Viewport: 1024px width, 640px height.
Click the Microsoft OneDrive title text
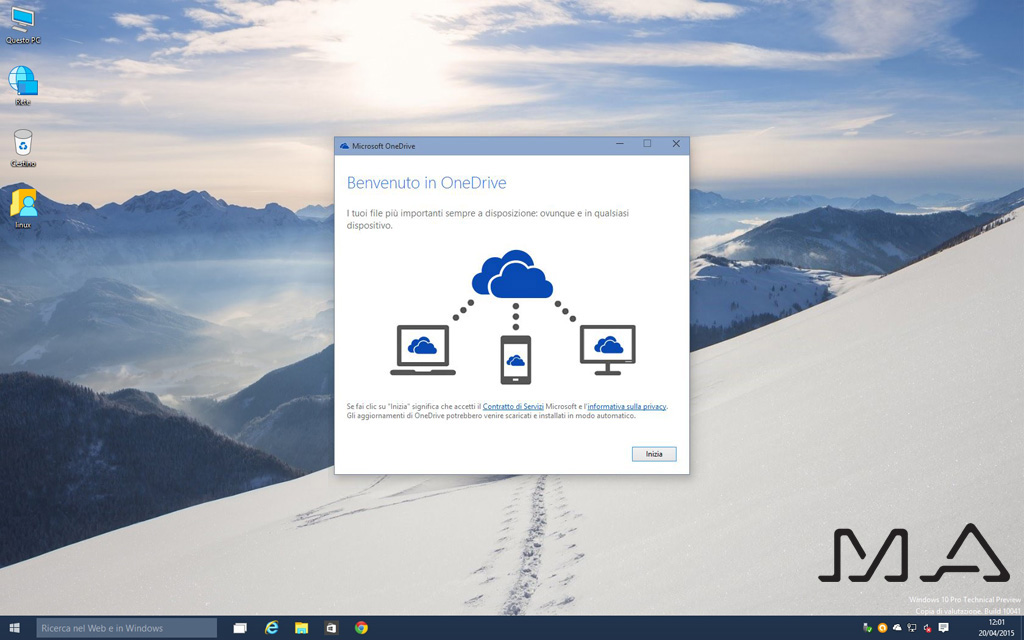383,146
